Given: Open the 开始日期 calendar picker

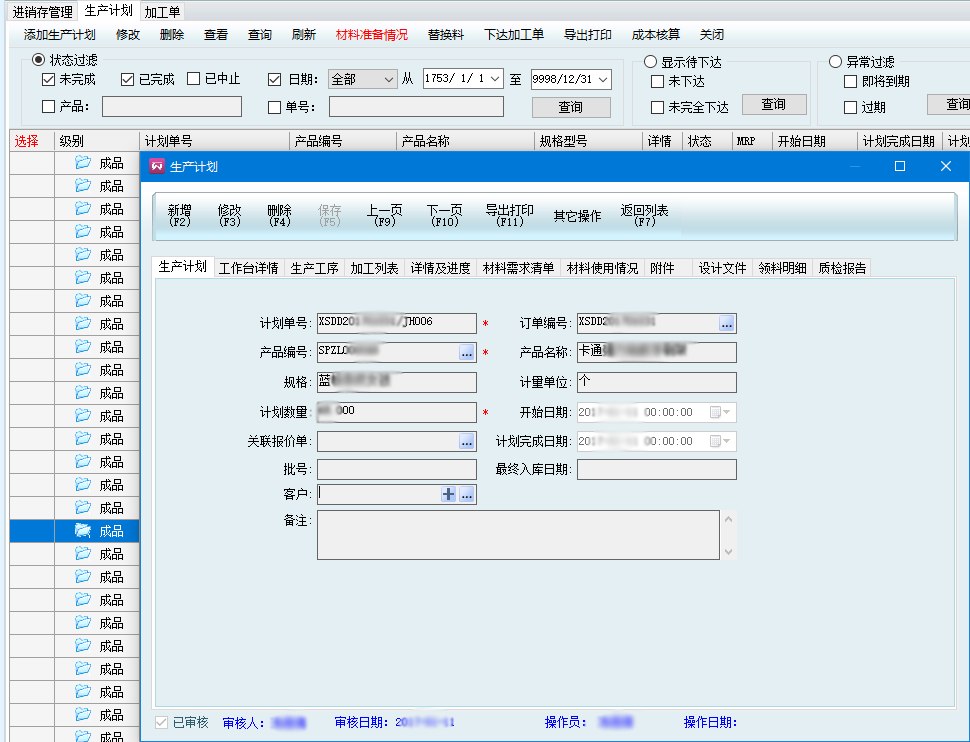Looking at the screenshot, I should point(720,412).
